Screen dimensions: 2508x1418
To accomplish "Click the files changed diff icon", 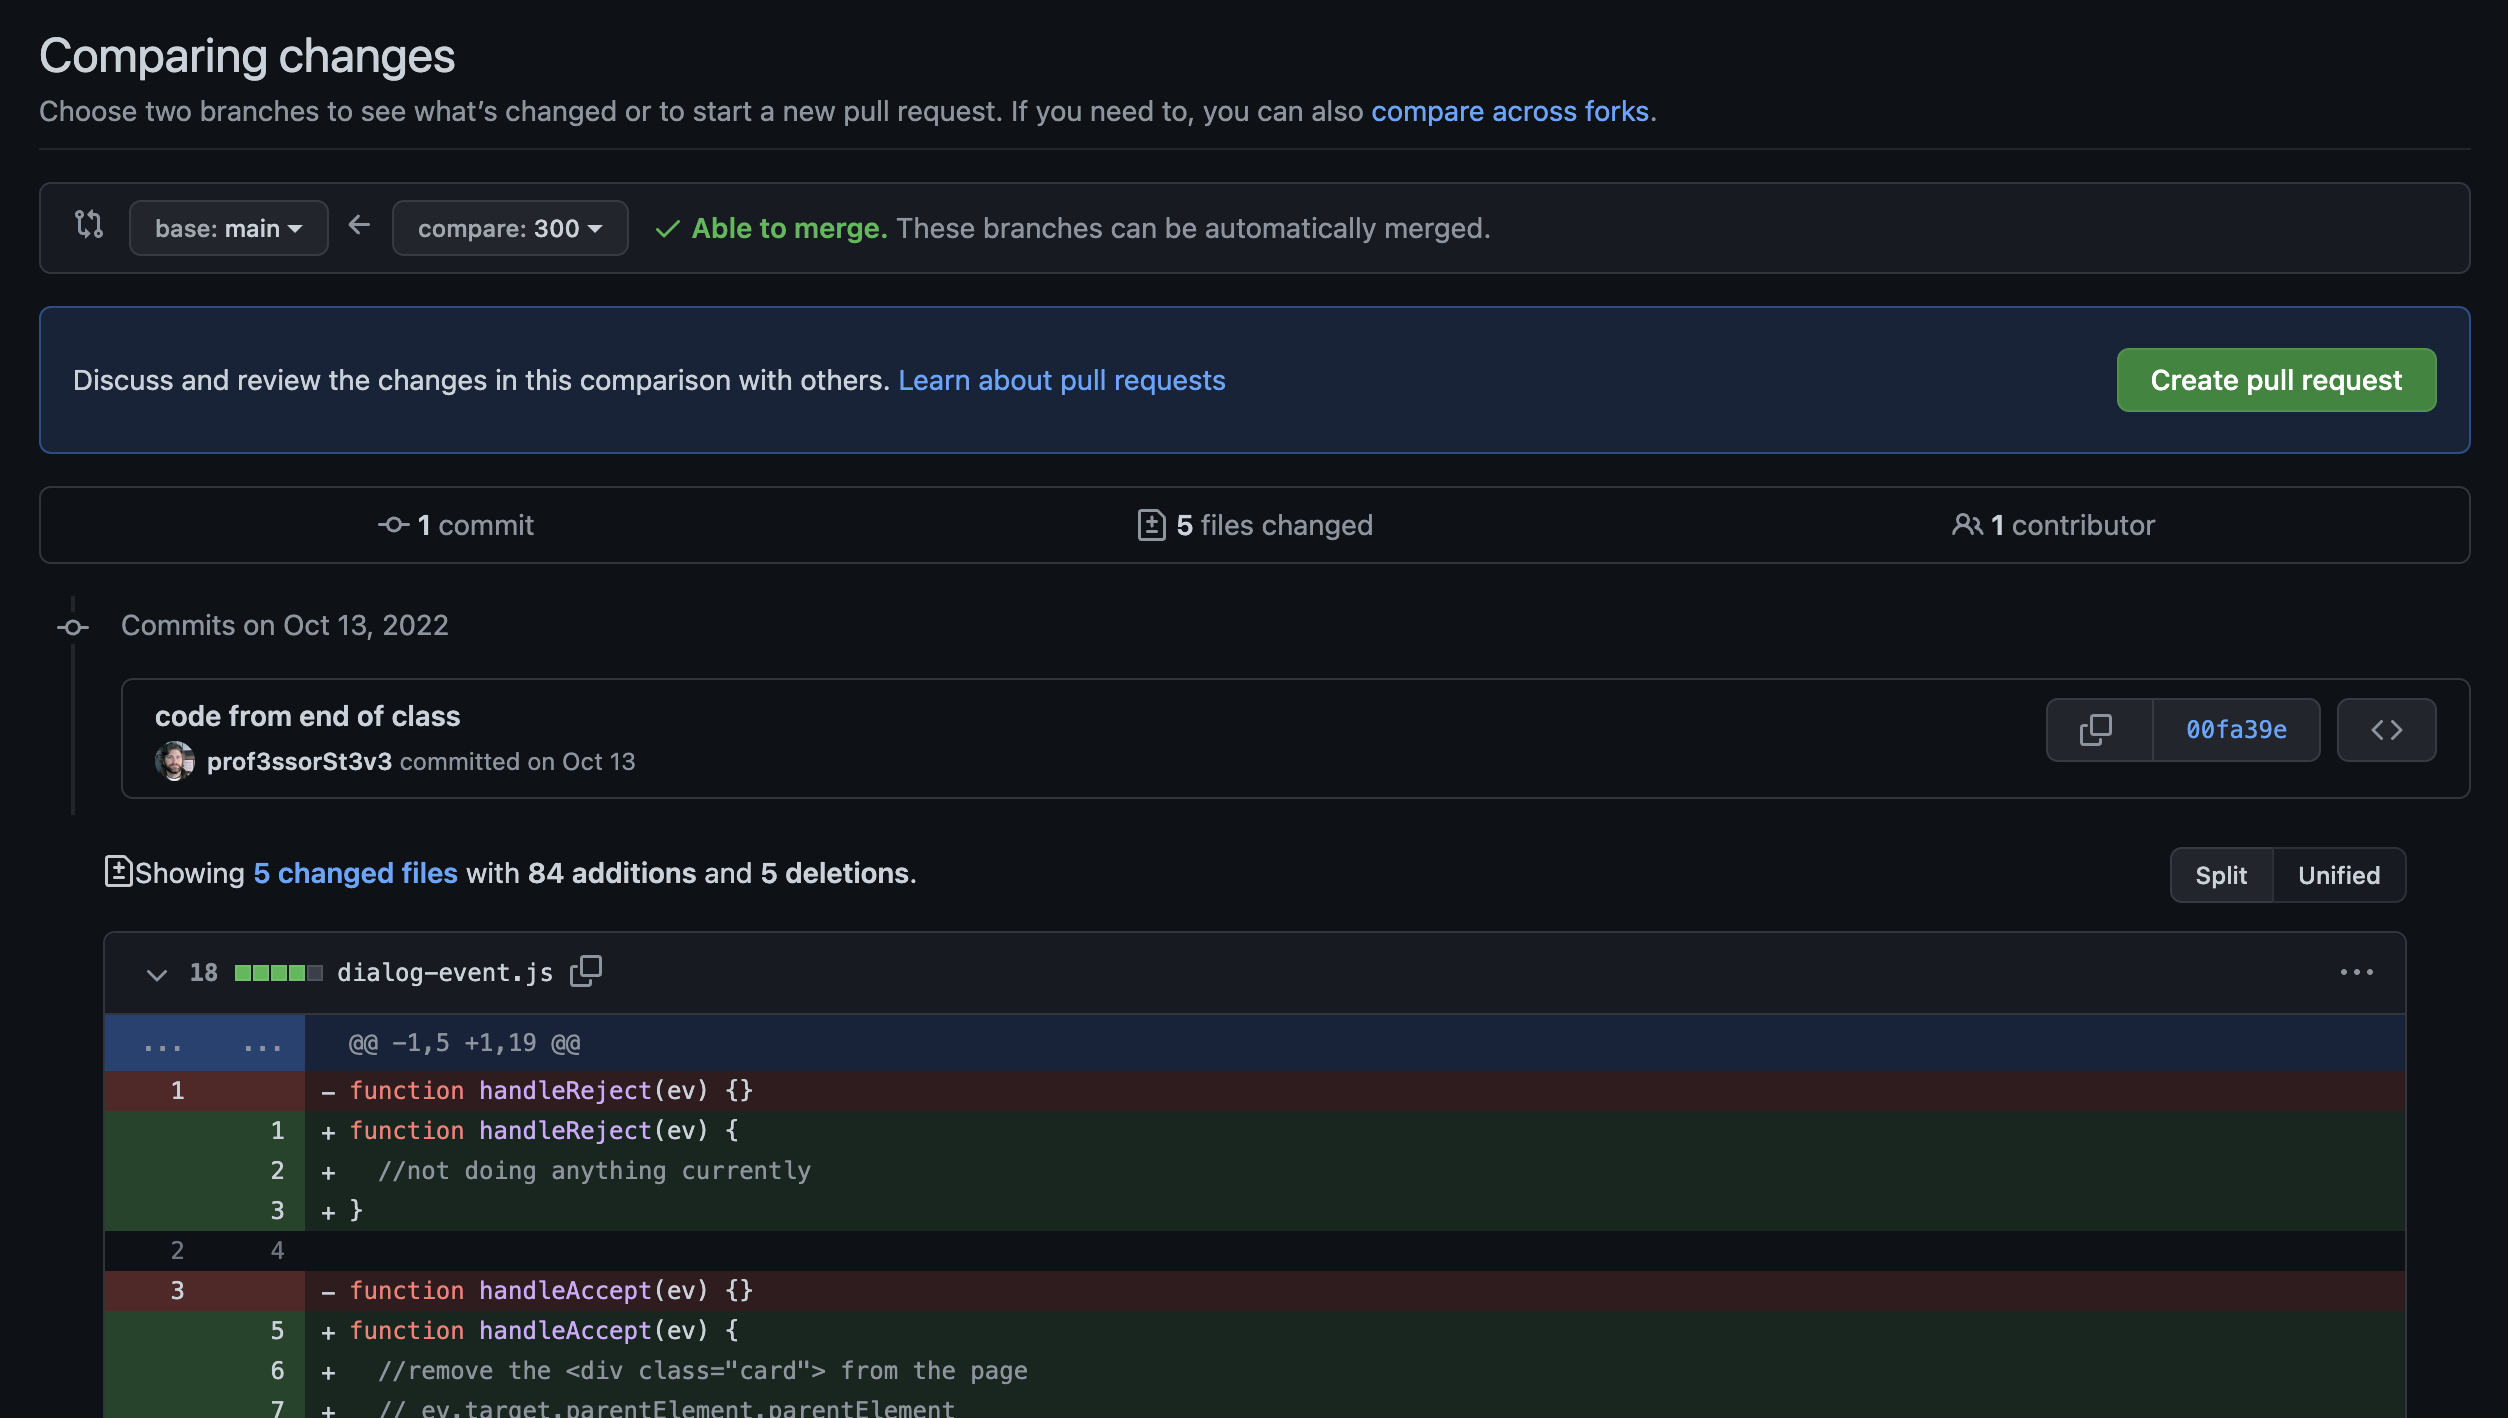I will click(1151, 525).
